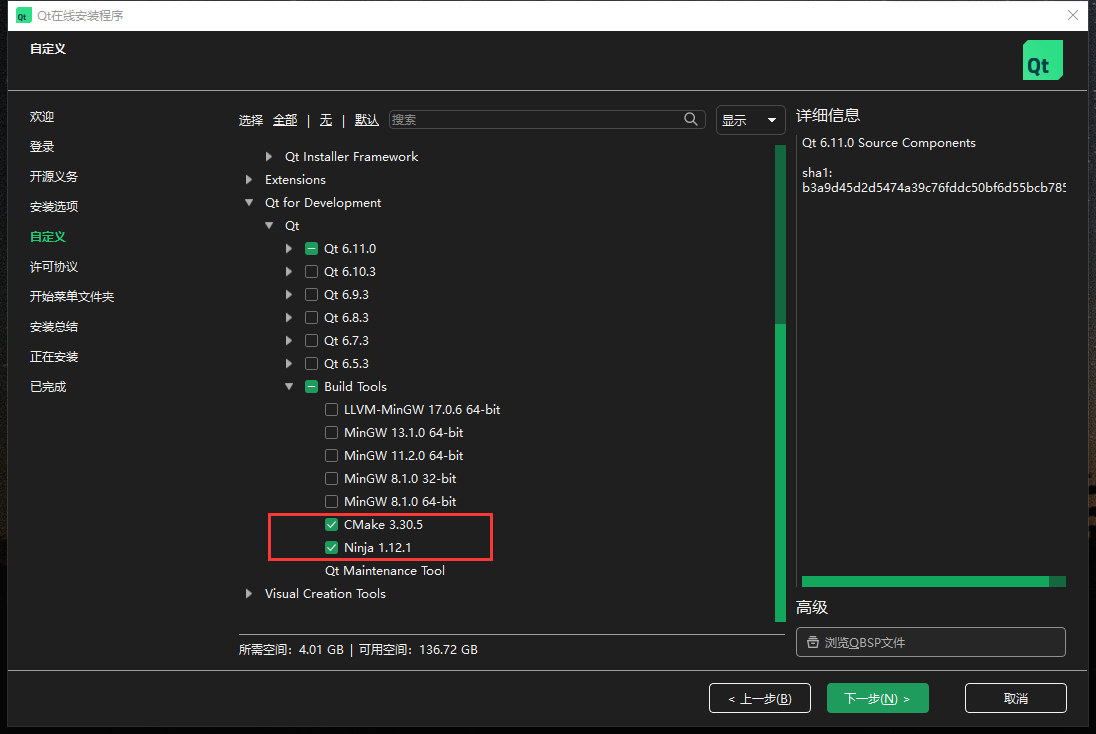The image size is (1096, 734).
Task: Go to the 安装总结 step in sidebar
Action: point(54,327)
